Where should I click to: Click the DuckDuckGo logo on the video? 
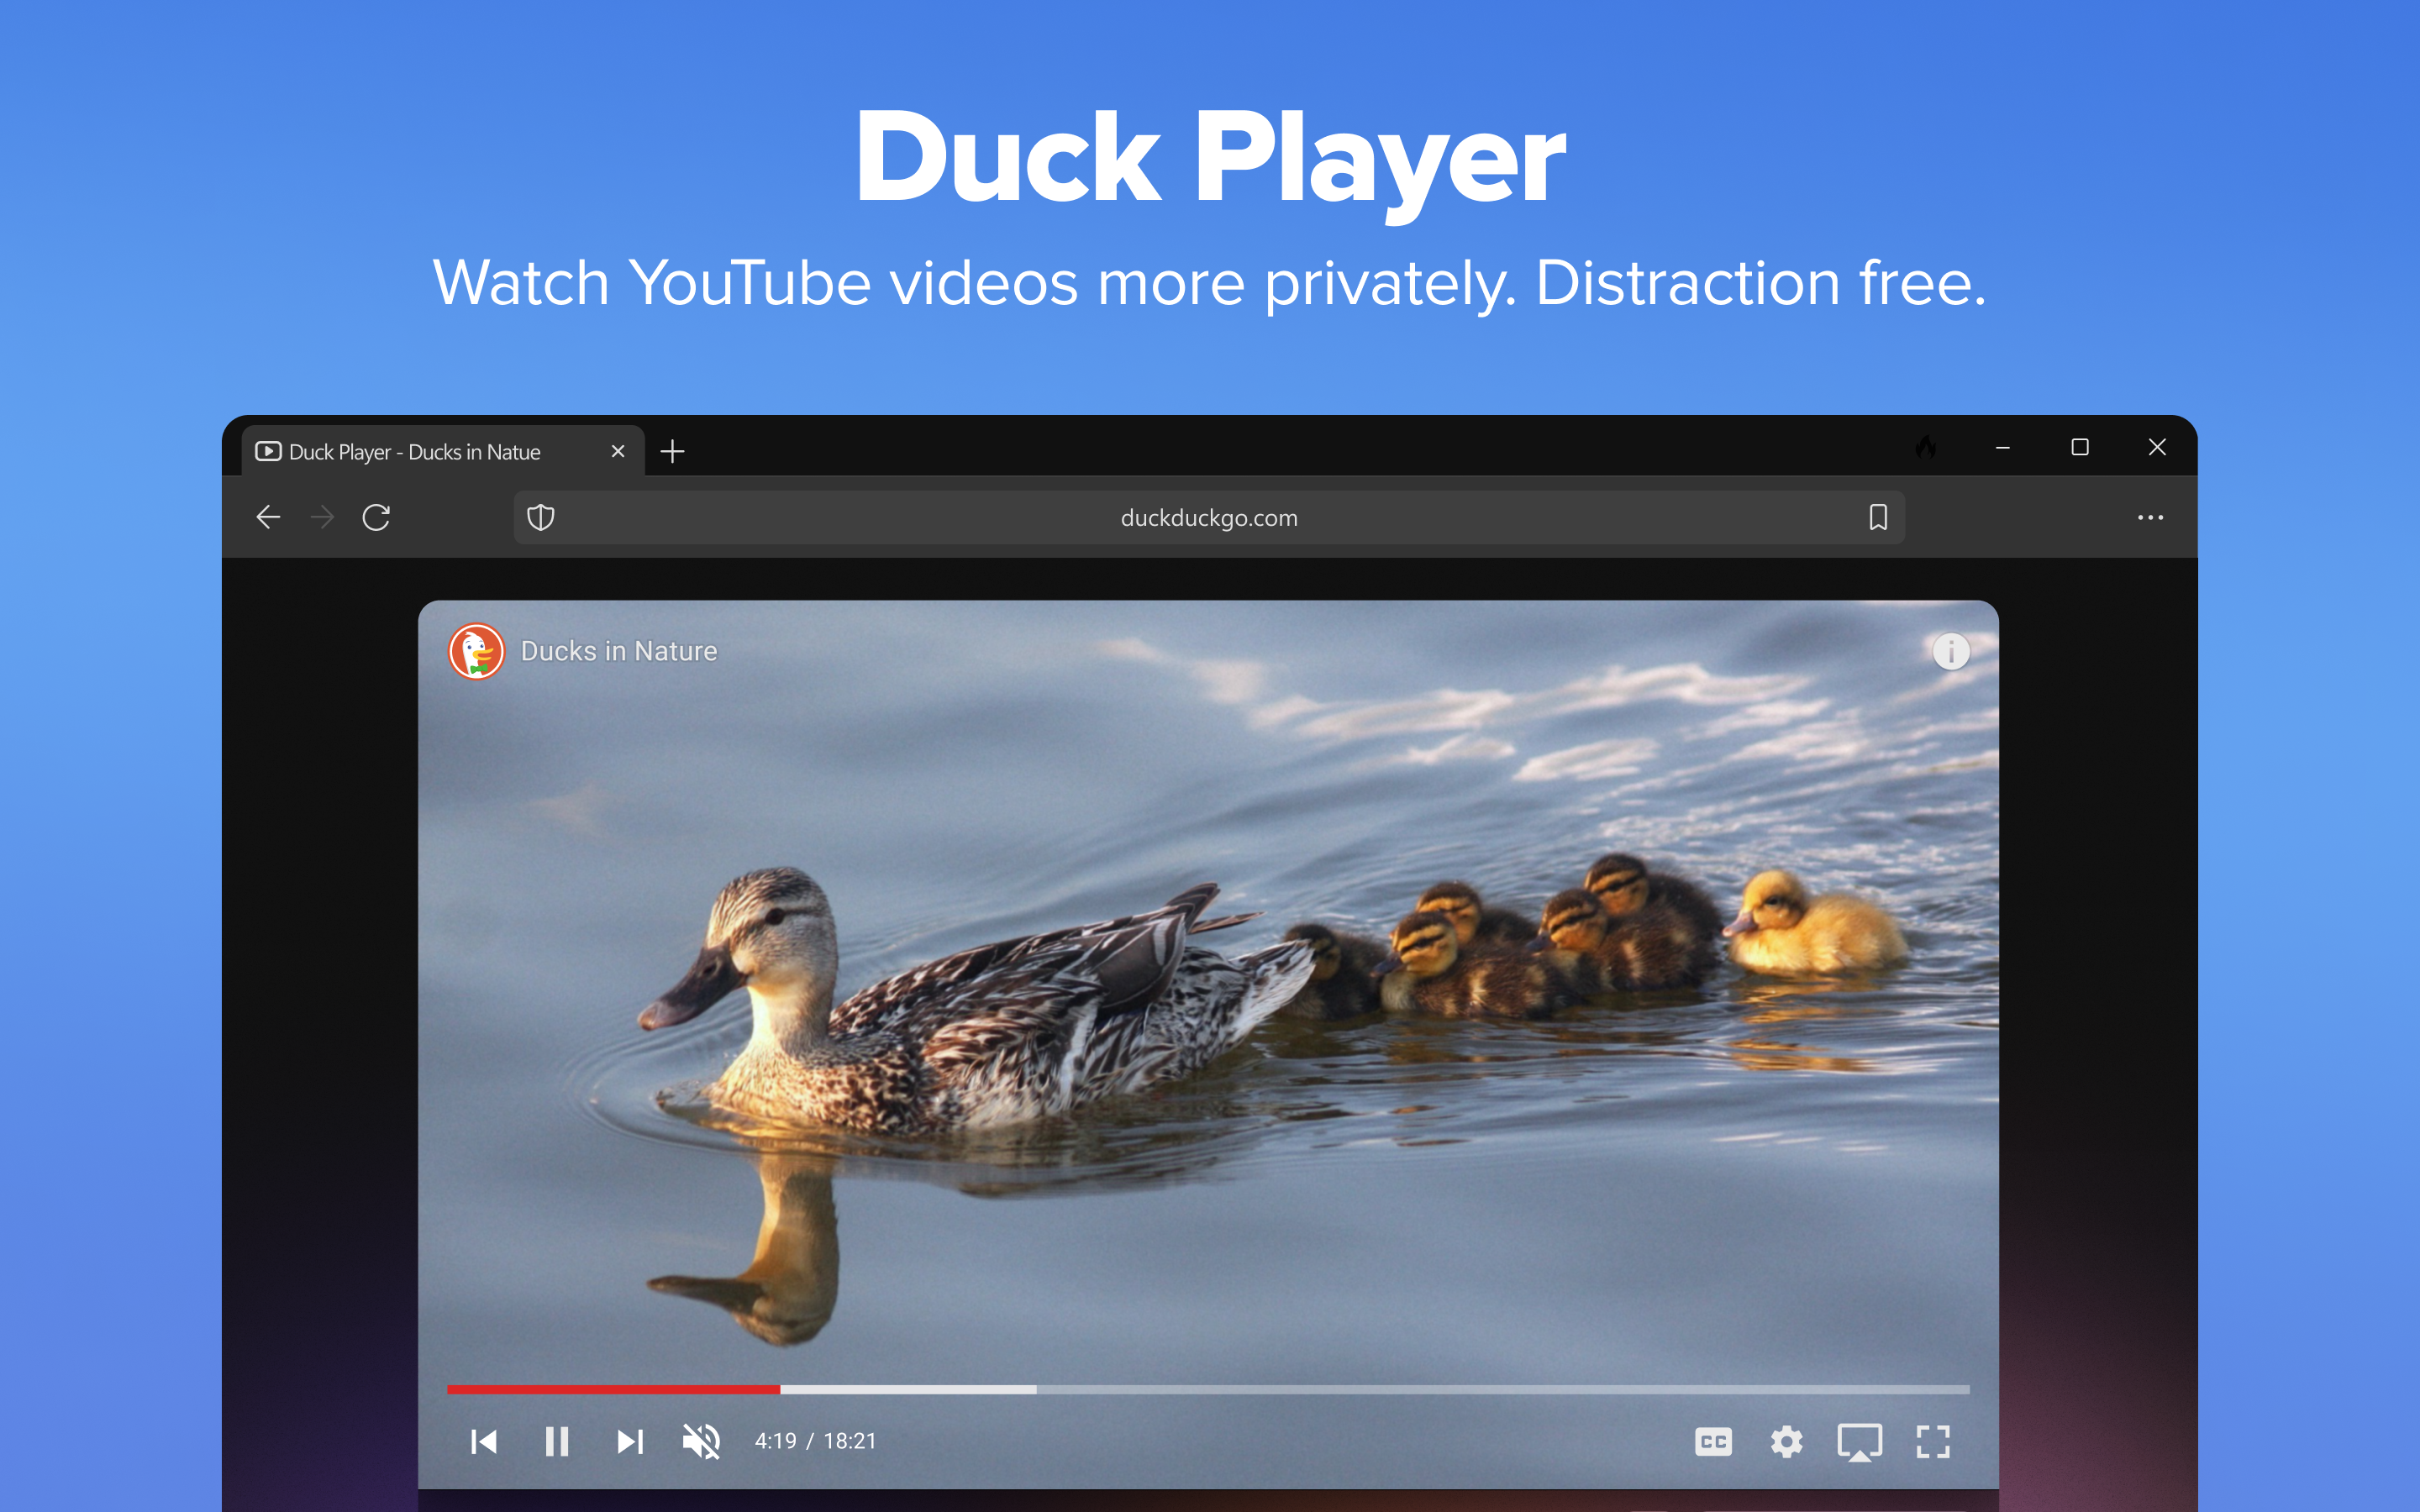(x=477, y=650)
